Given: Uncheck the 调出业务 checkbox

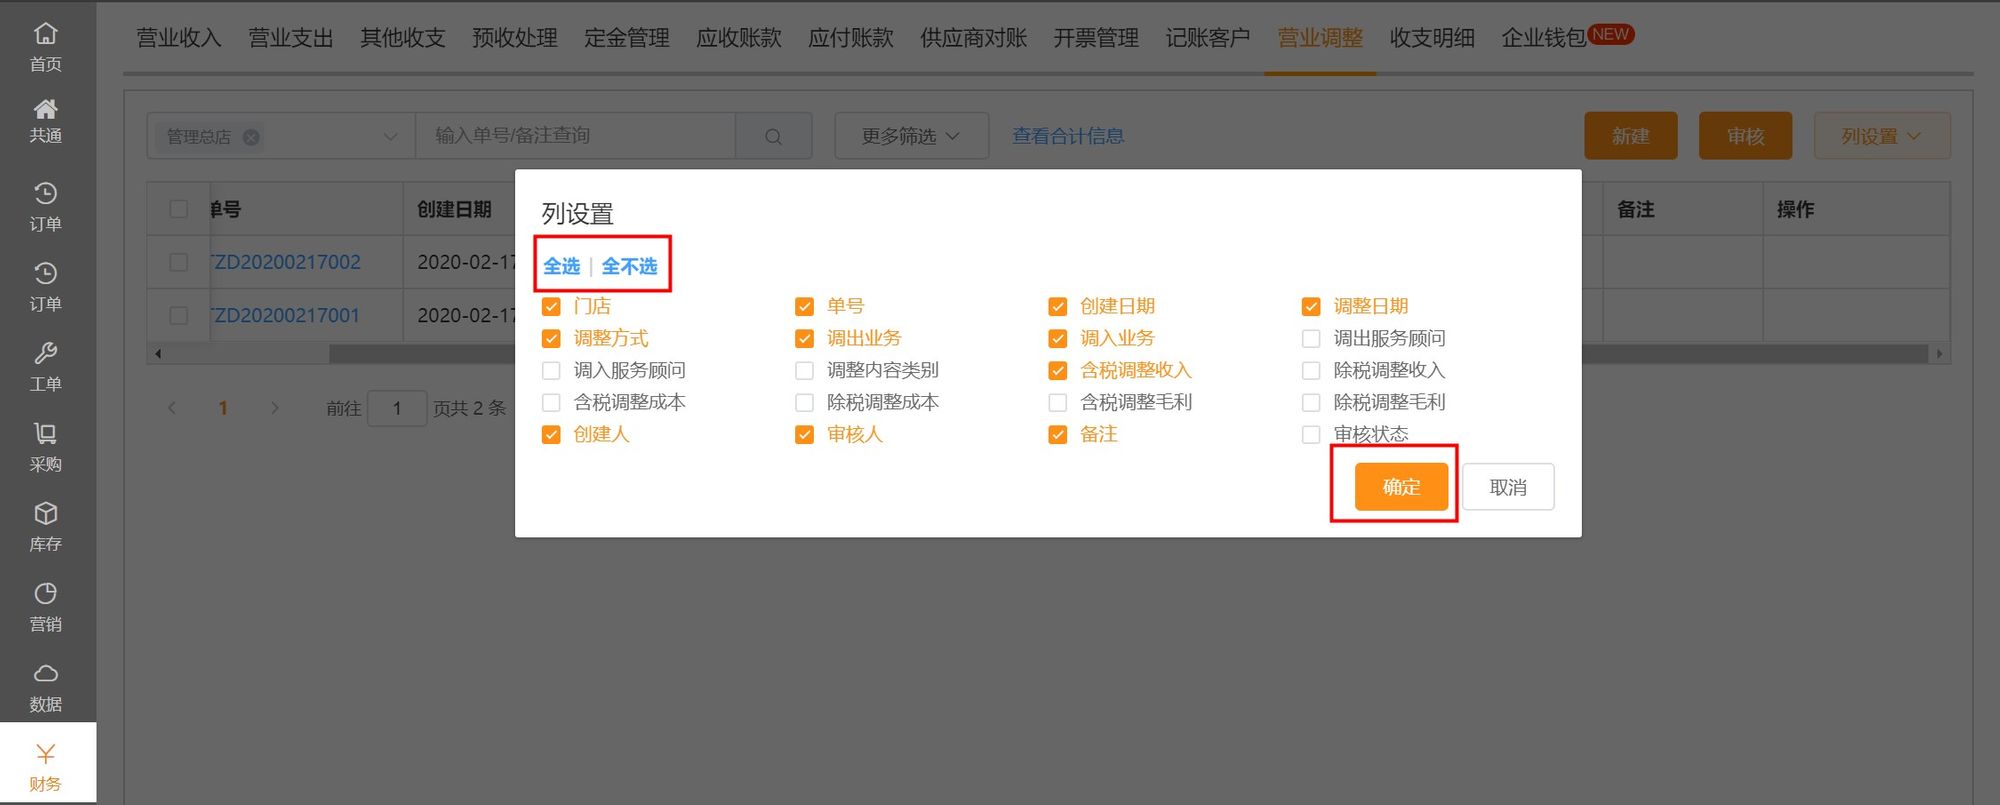Looking at the screenshot, I should (x=804, y=338).
